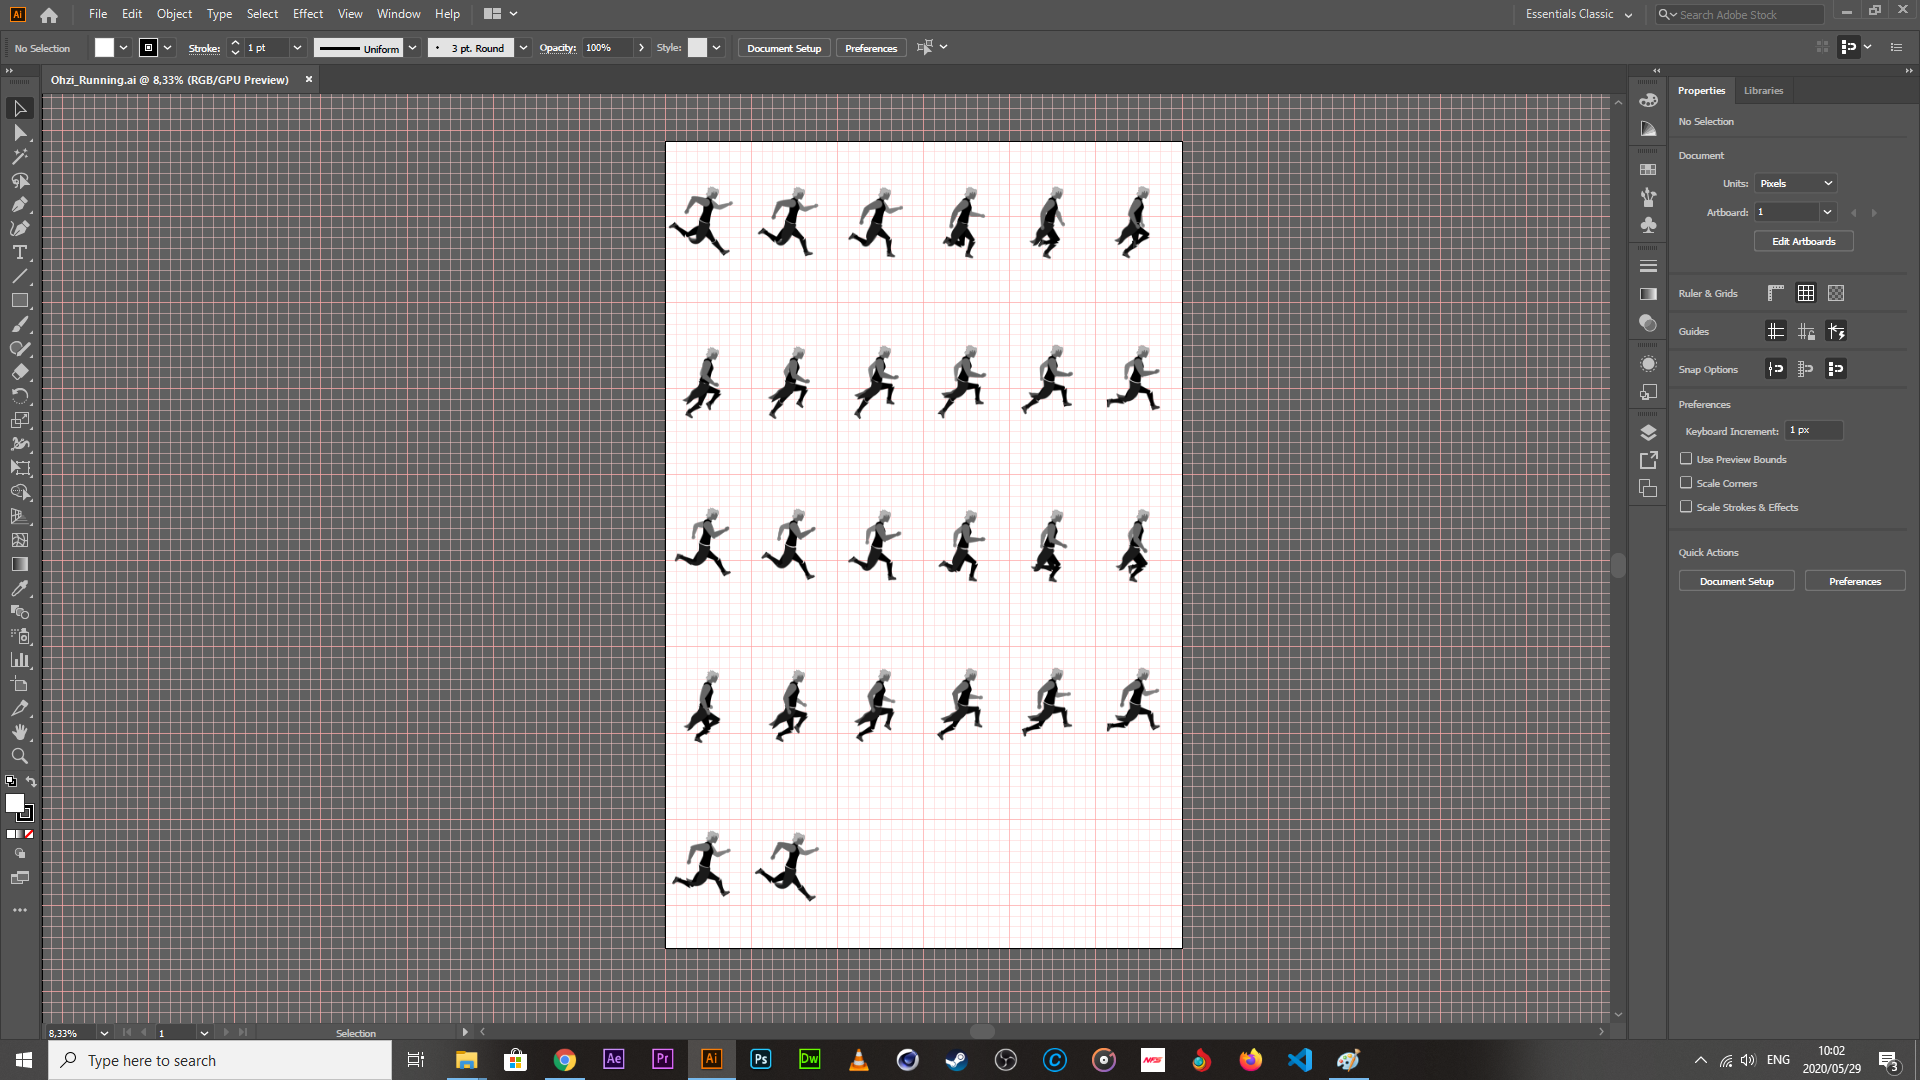
Task: Click Document Setup under Quick Actions
Action: (x=1736, y=581)
